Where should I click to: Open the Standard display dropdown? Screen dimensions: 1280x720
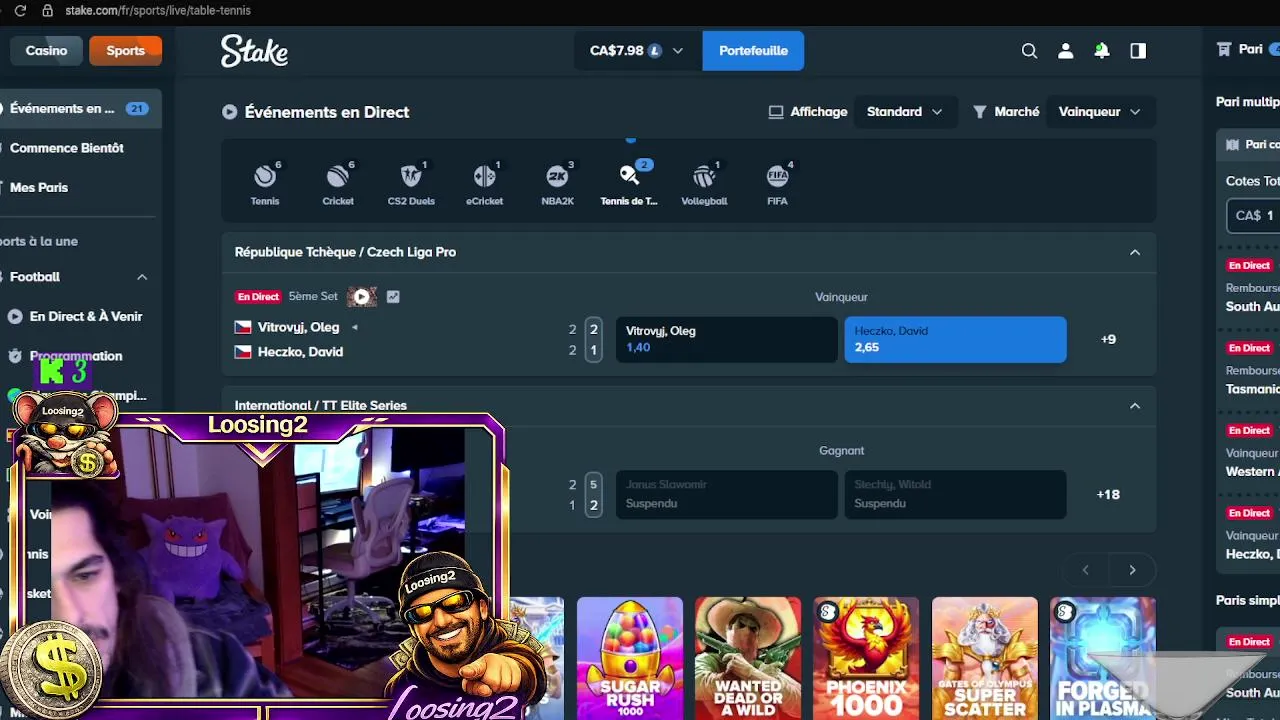(905, 112)
